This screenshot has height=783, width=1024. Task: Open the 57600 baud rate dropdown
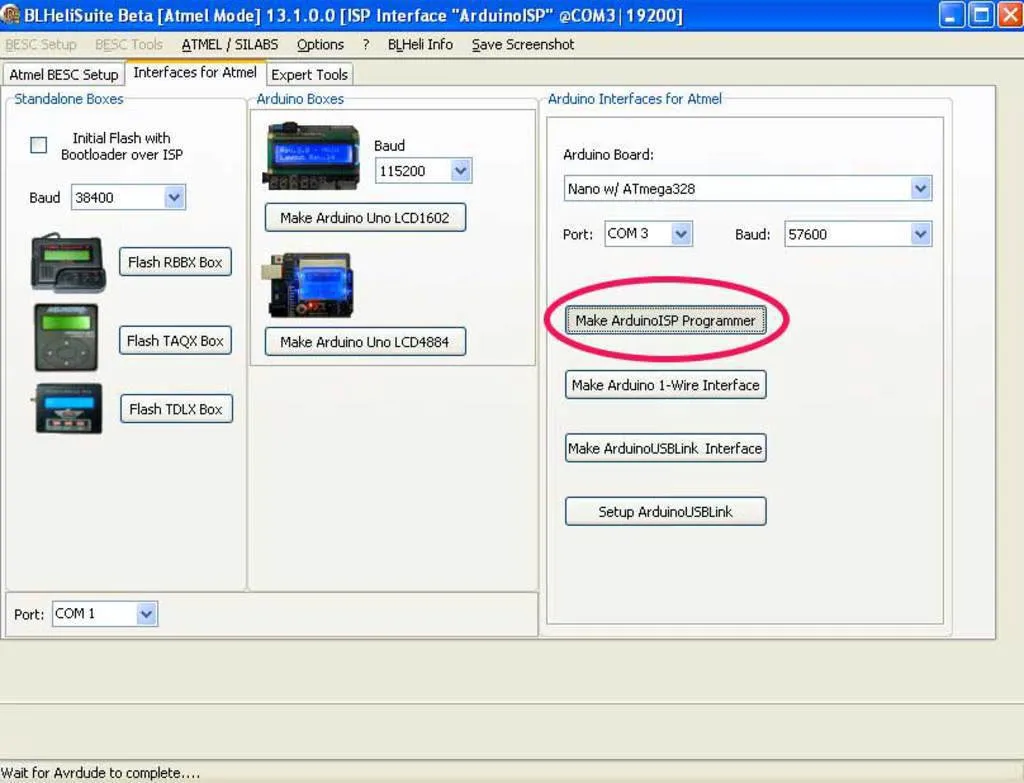921,234
